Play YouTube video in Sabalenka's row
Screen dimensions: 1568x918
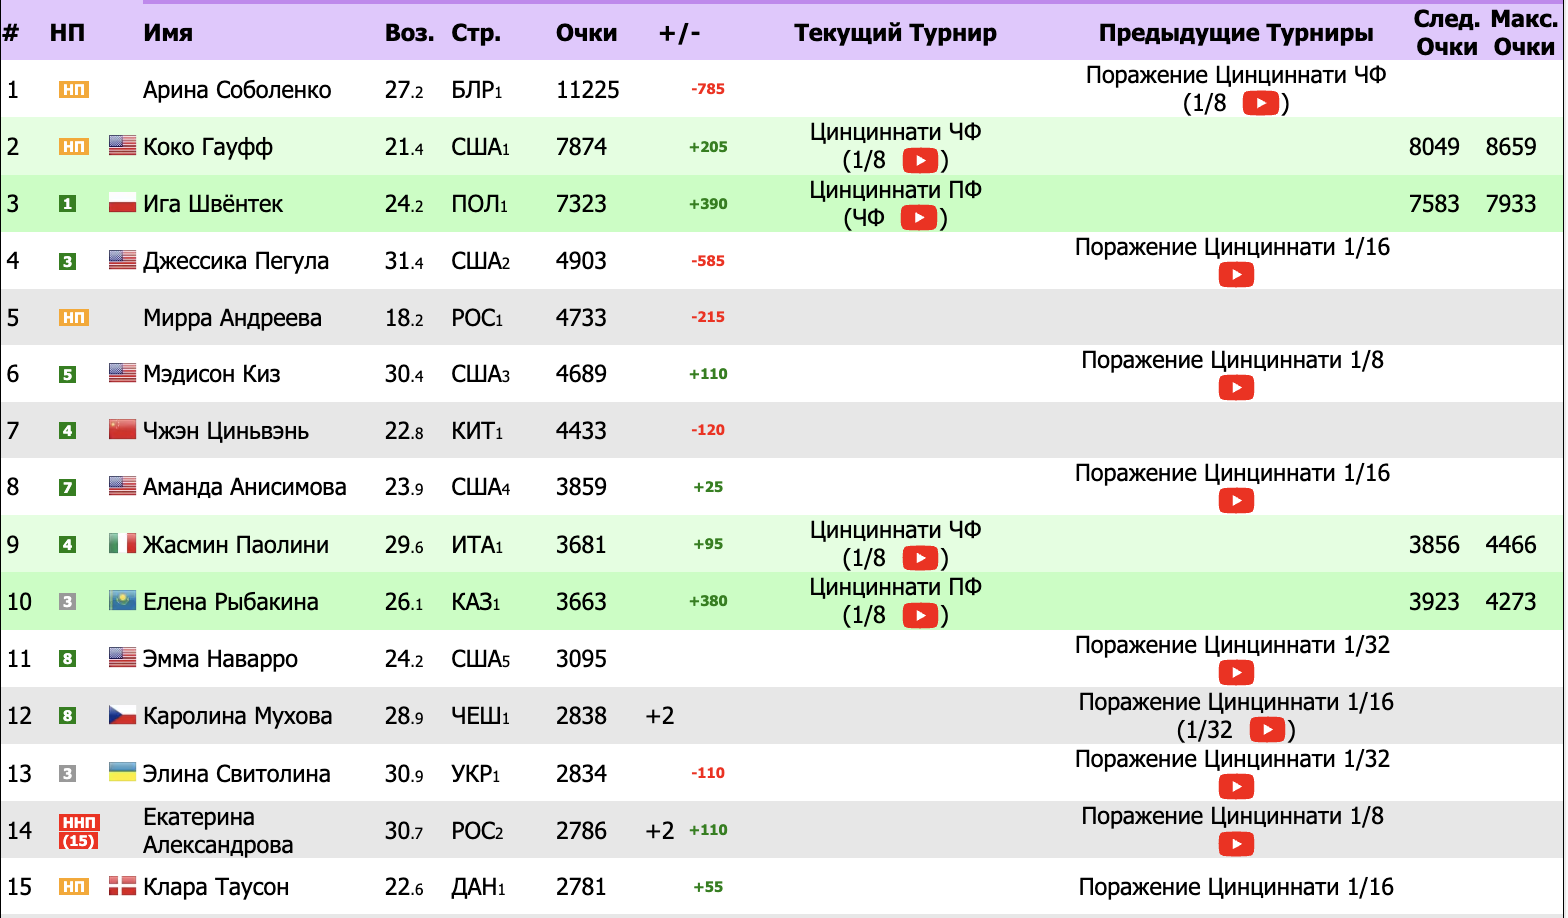[x=1260, y=103]
